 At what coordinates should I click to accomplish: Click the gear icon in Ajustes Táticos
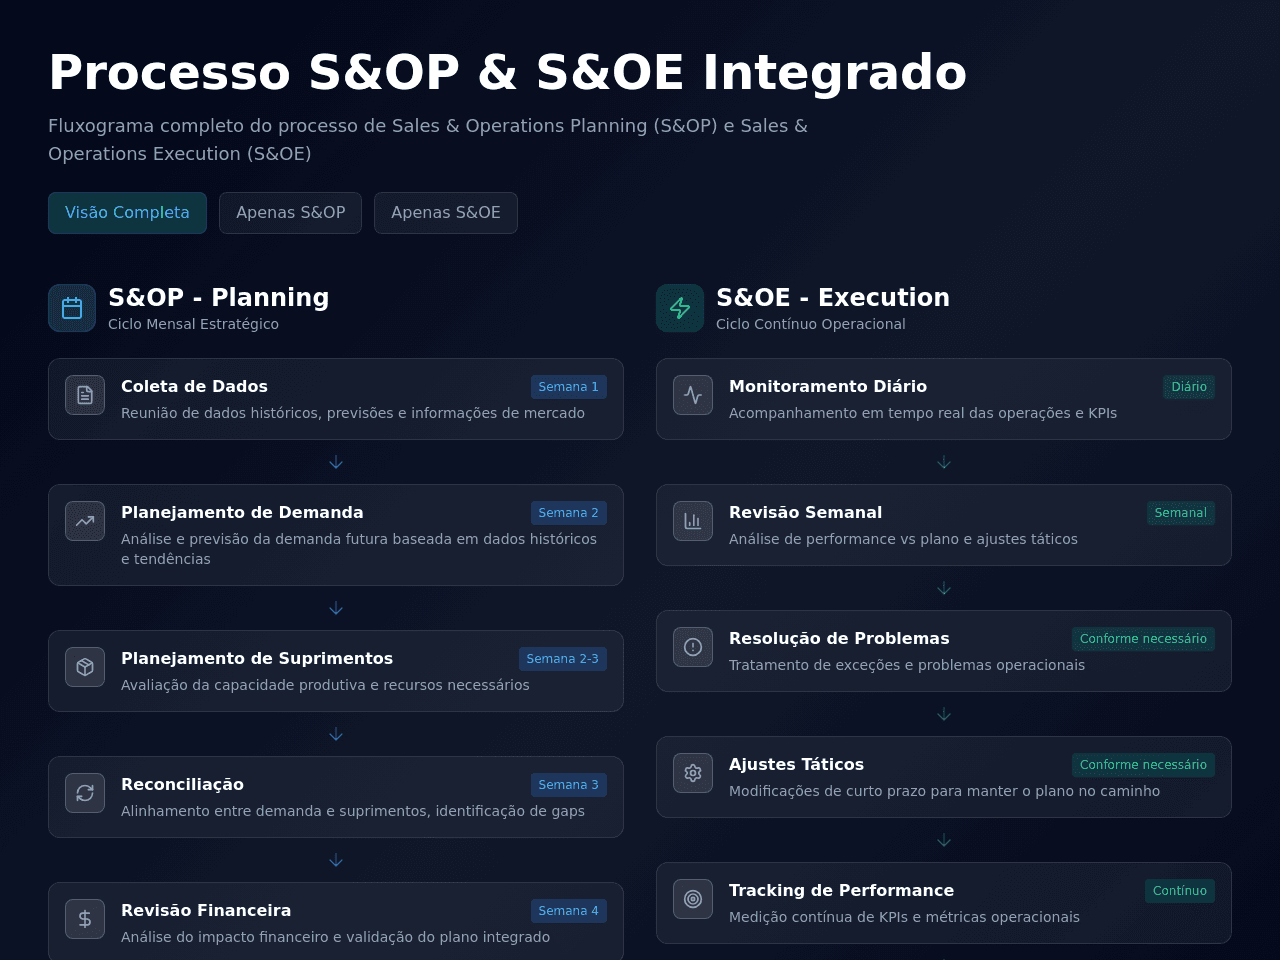[x=693, y=773]
